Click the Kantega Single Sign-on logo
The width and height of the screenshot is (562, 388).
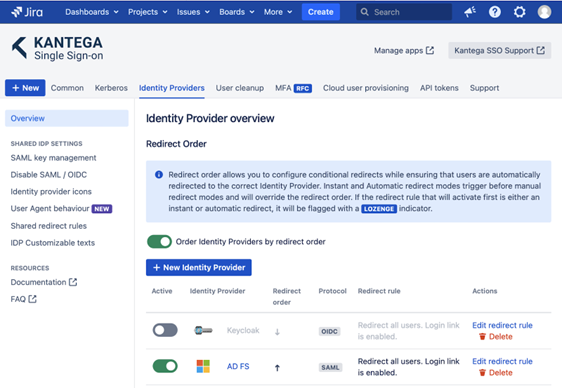coord(57,48)
